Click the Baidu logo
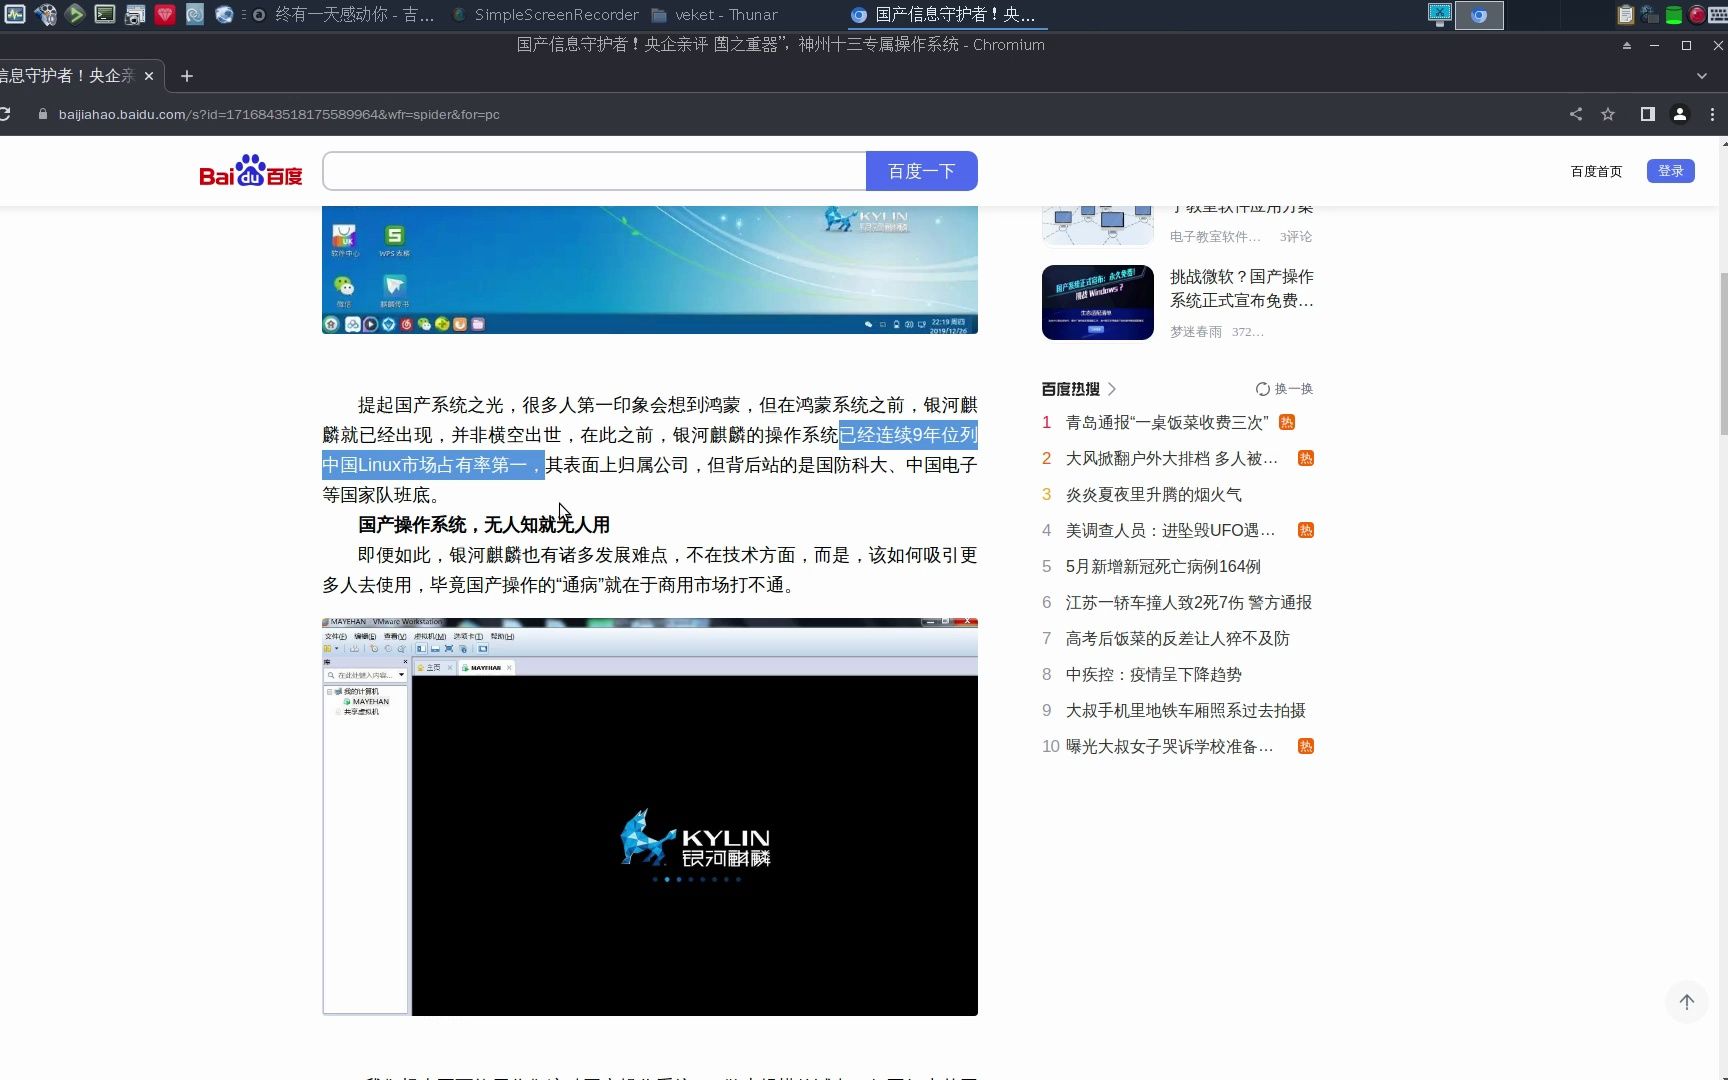 coord(251,171)
